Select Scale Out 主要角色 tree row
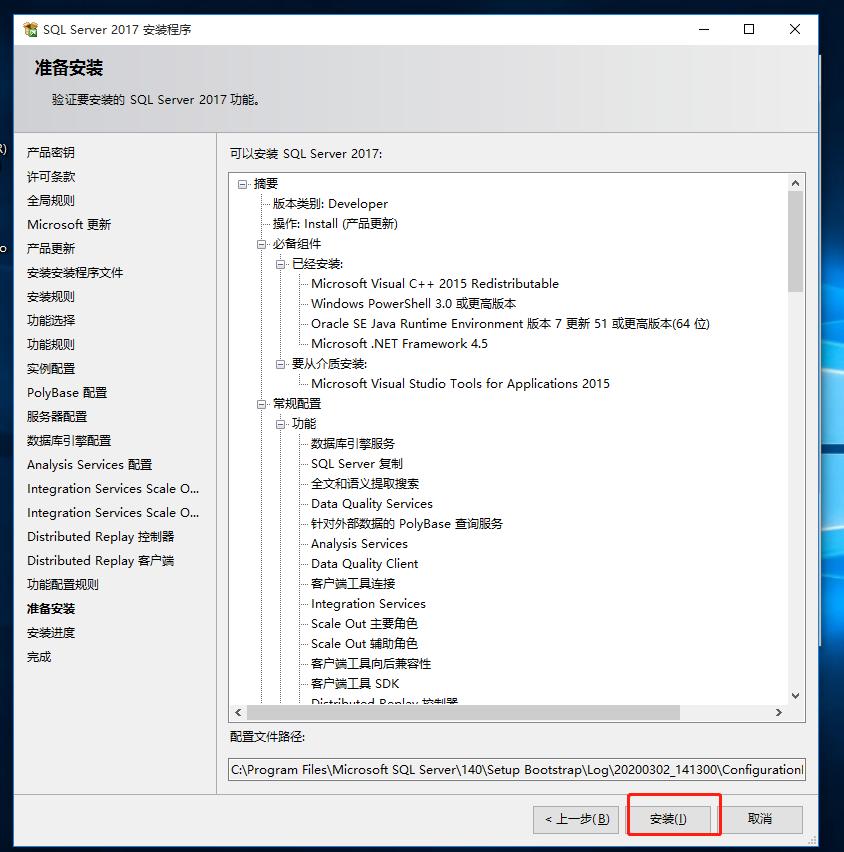844x852 pixels. 364,624
